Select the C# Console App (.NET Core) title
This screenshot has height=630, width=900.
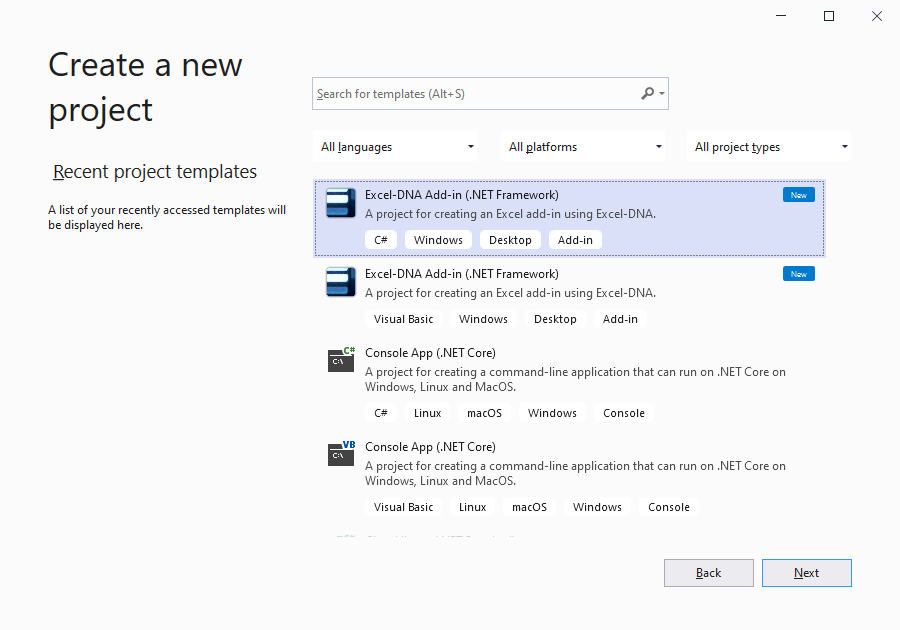tap(430, 353)
